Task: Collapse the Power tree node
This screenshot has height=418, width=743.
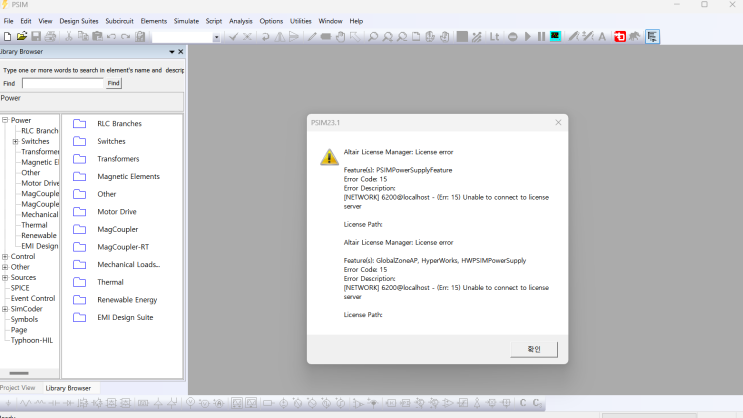Action: (5, 120)
